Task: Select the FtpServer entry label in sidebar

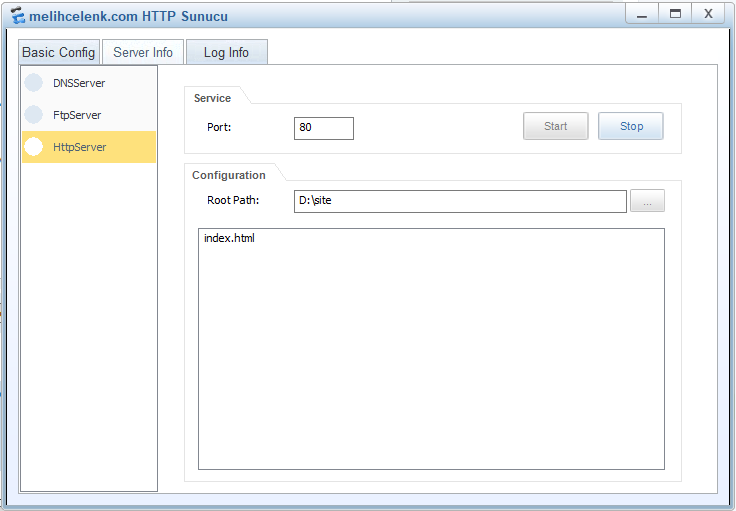Action: (77, 115)
